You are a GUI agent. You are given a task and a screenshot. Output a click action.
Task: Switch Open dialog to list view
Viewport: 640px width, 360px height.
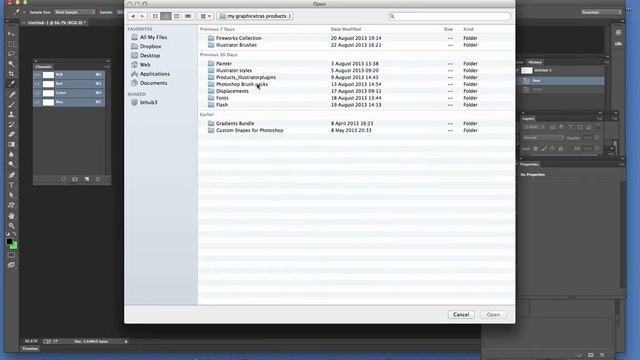point(166,16)
